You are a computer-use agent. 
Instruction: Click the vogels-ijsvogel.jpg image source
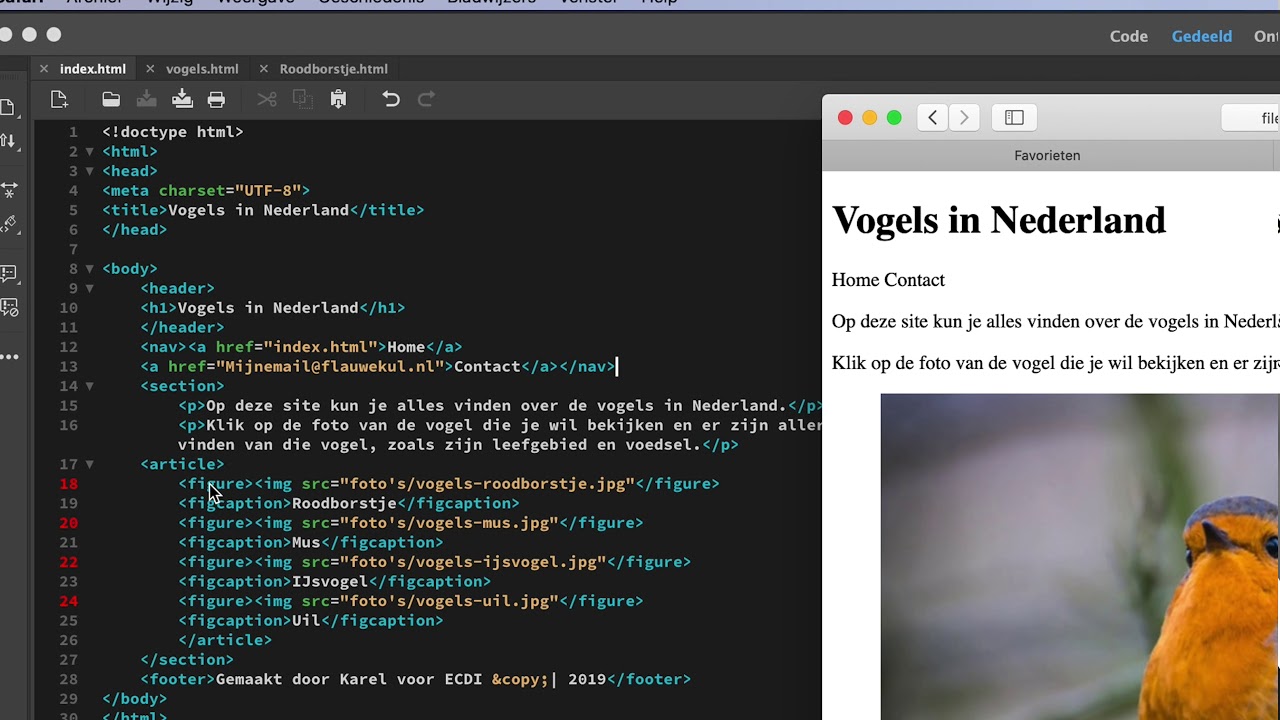[x=473, y=562]
